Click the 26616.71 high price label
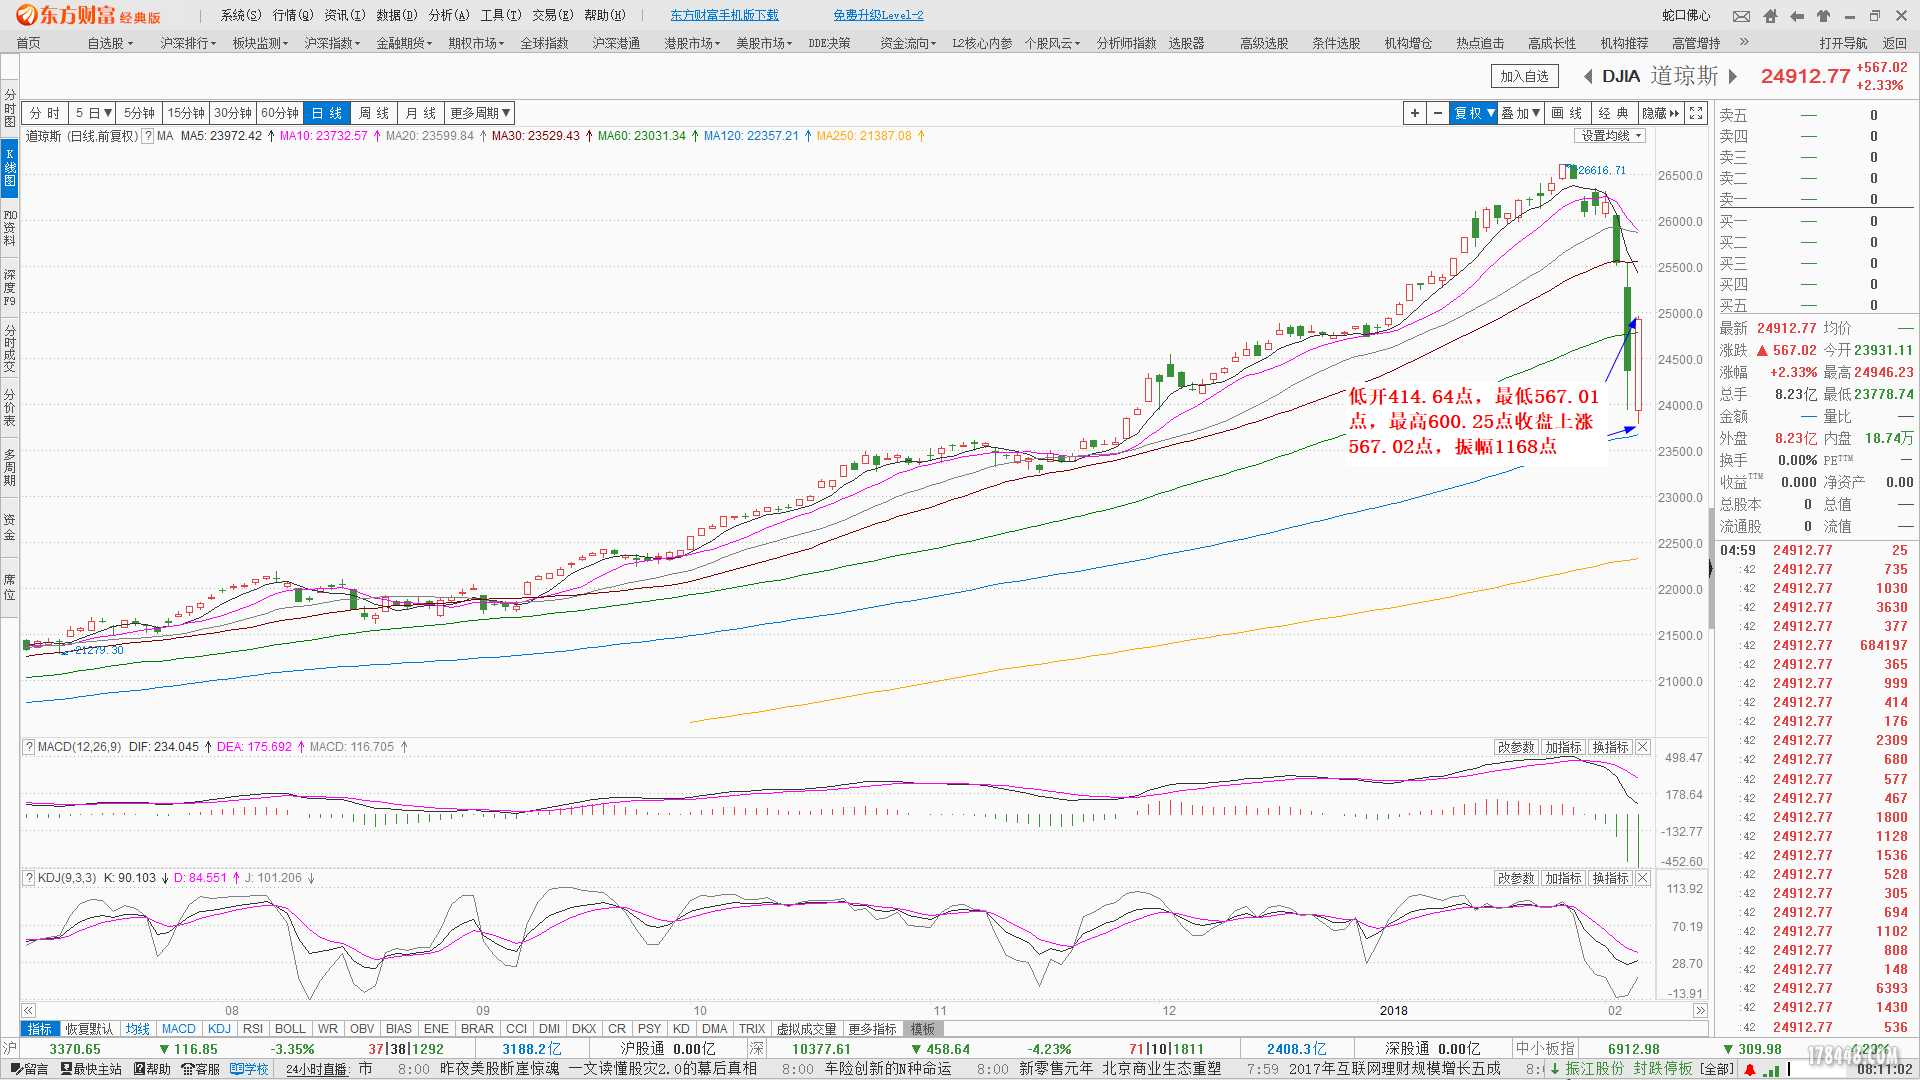Viewport: 1920px width, 1080px height. click(x=1601, y=171)
